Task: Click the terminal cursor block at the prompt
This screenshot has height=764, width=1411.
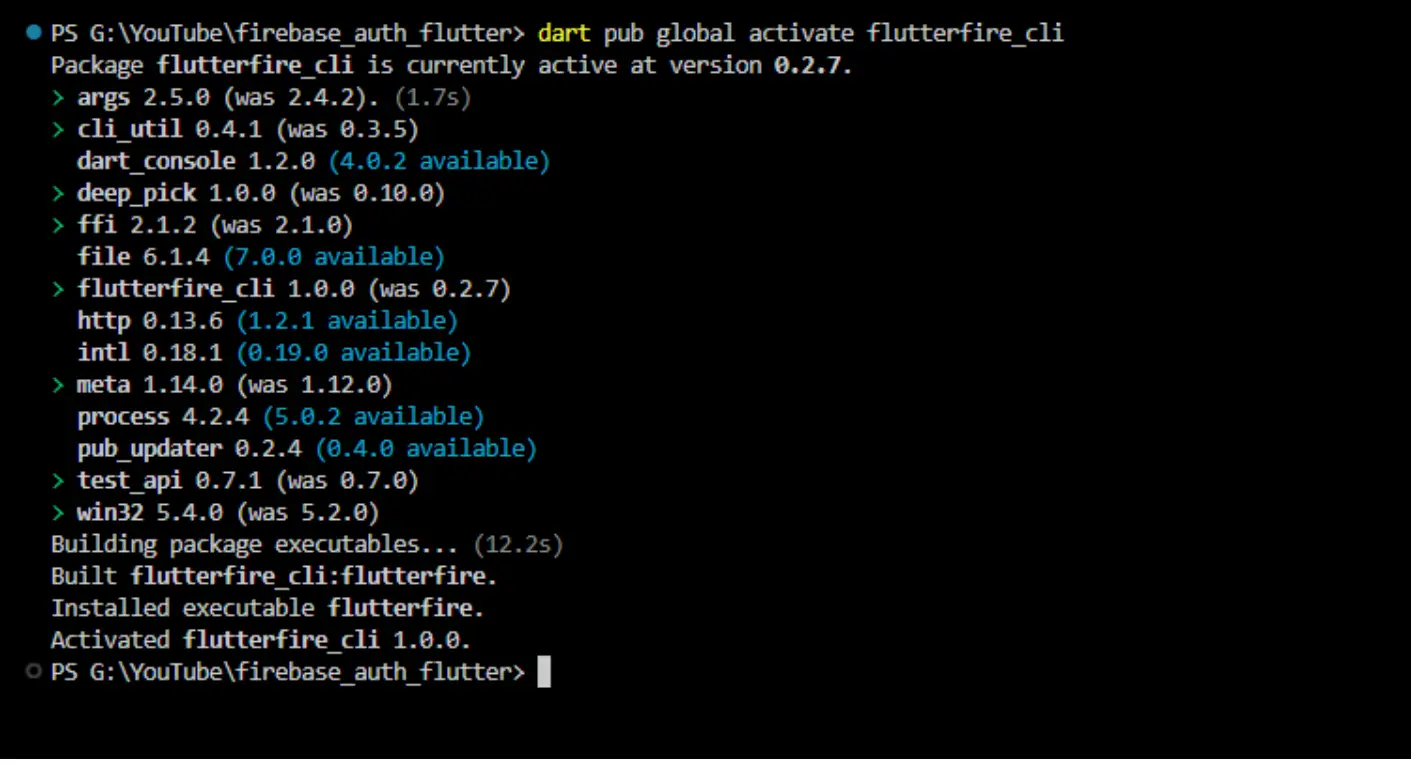Action: click(x=544, y=672)
